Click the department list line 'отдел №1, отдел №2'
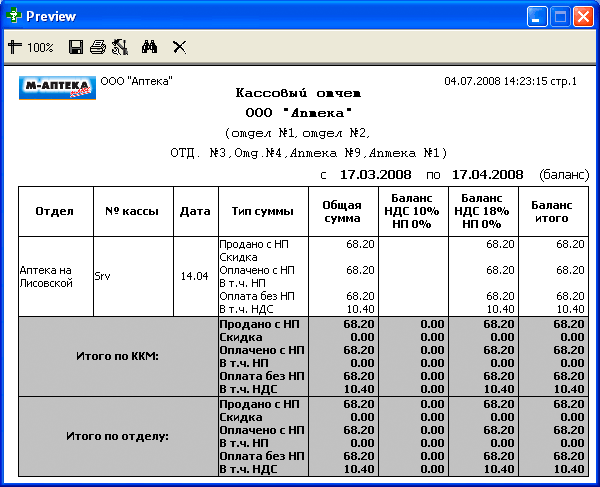The image size is (600, 487). click(297, 133)
